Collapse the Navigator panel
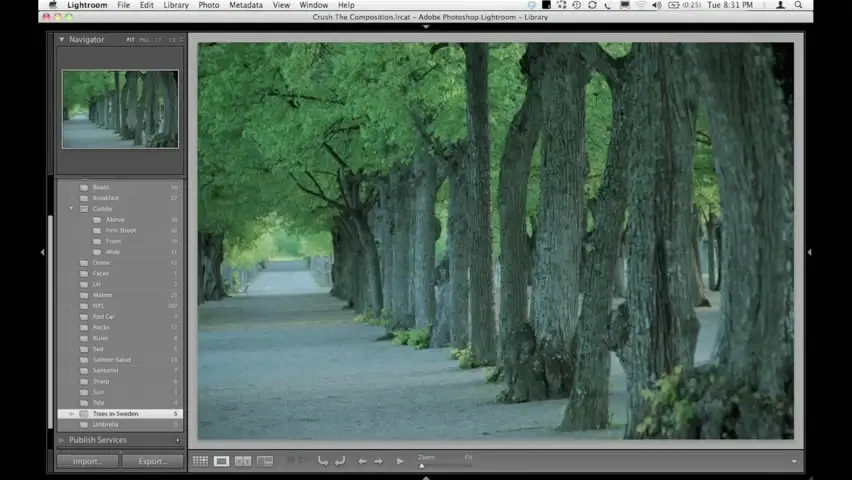The height and width of the screenshot is (480, 852). pos(61,40)
